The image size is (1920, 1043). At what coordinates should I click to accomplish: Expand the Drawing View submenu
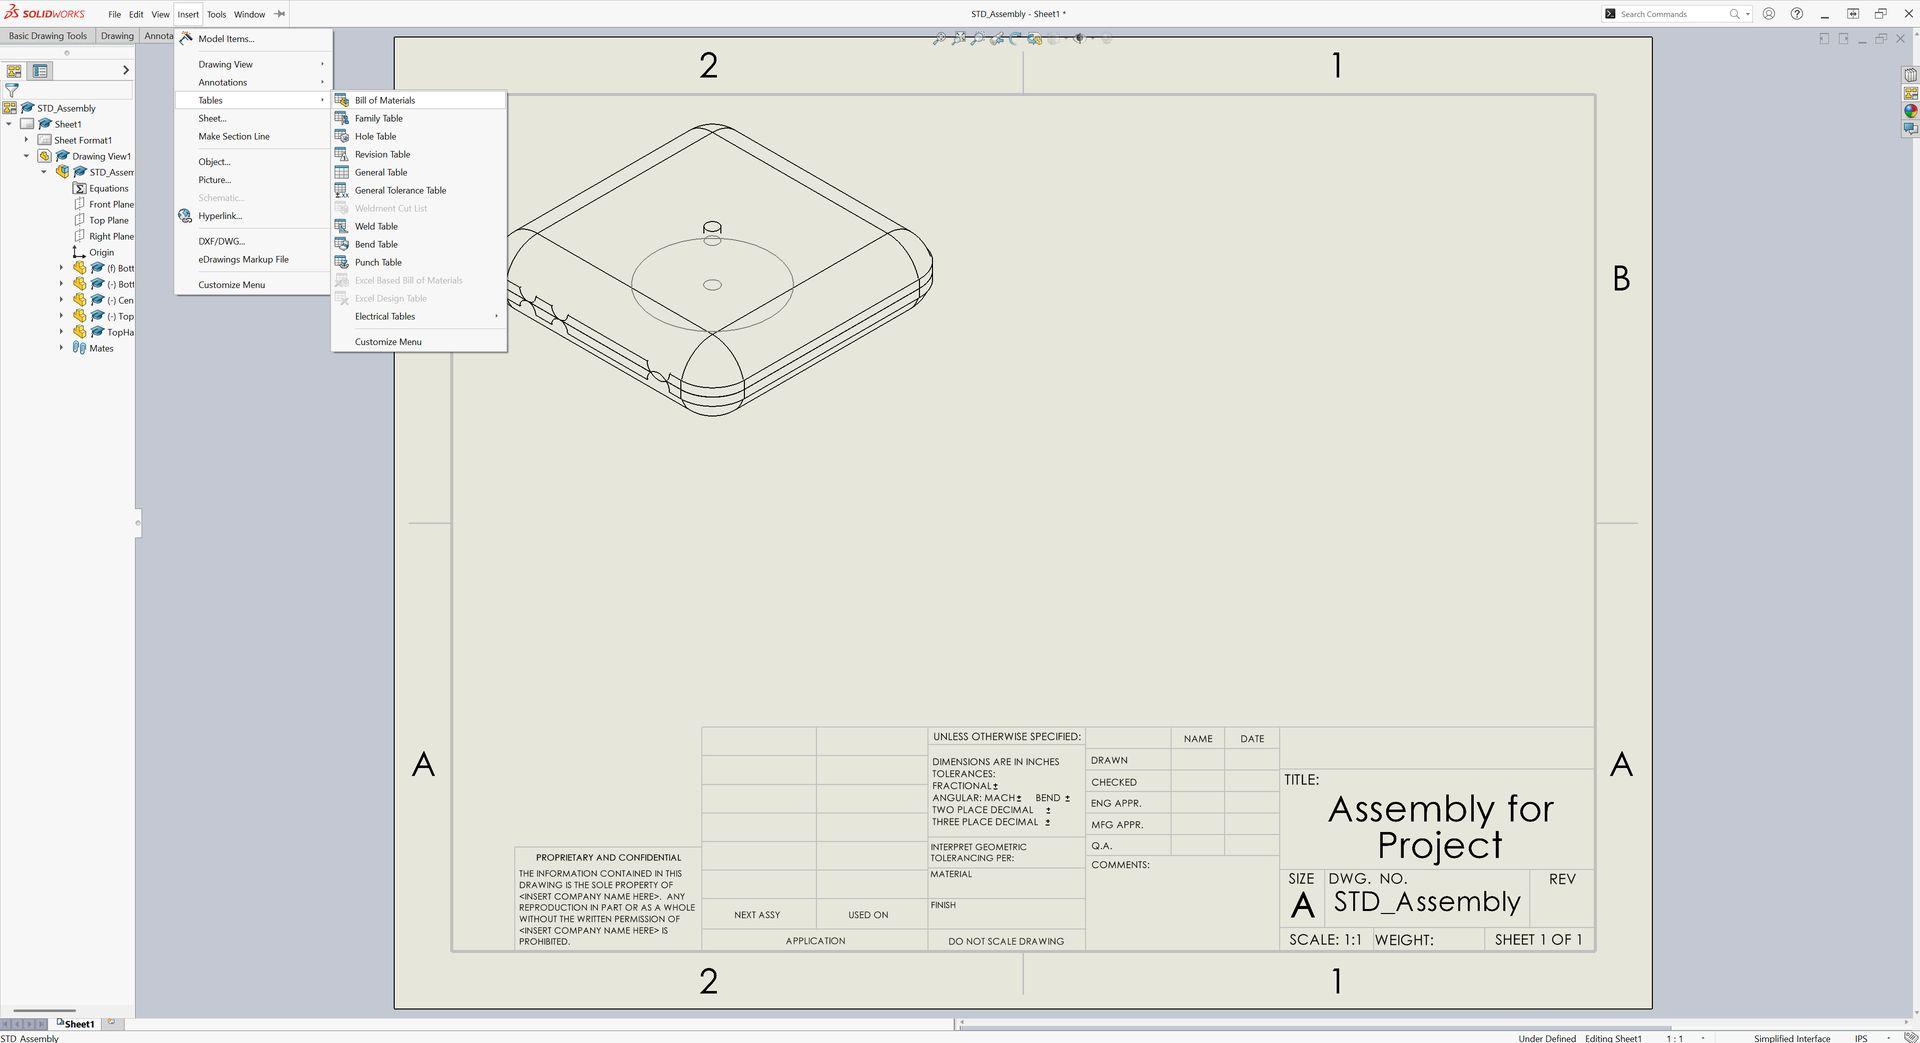pos(253,64)
